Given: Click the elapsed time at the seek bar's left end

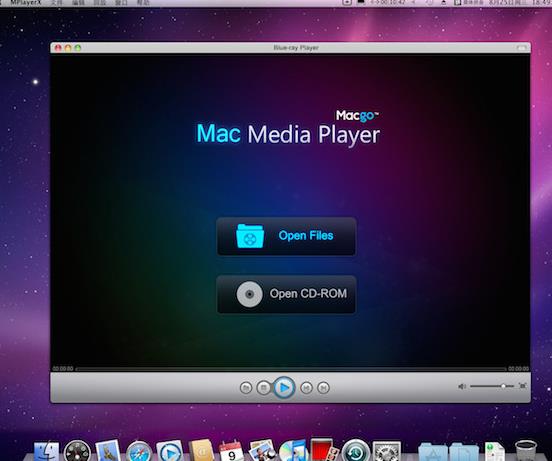Looking at the screenshot, I should pos(63,368).
